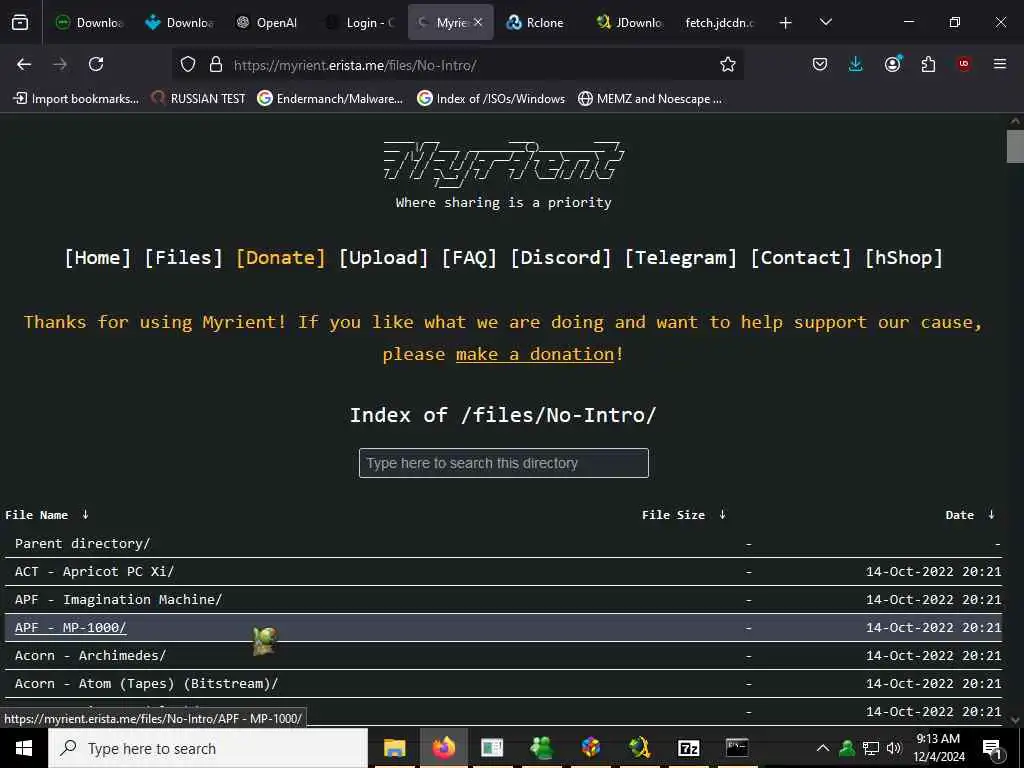Show hidden system tray icons
The height and width of the screenshot is (768, 1024).
(x=823, y=748)
